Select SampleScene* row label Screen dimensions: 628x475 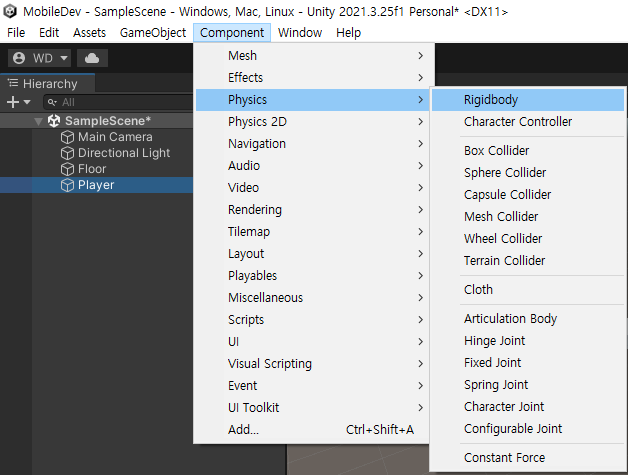pyautogui.click(x=108, y=121)
